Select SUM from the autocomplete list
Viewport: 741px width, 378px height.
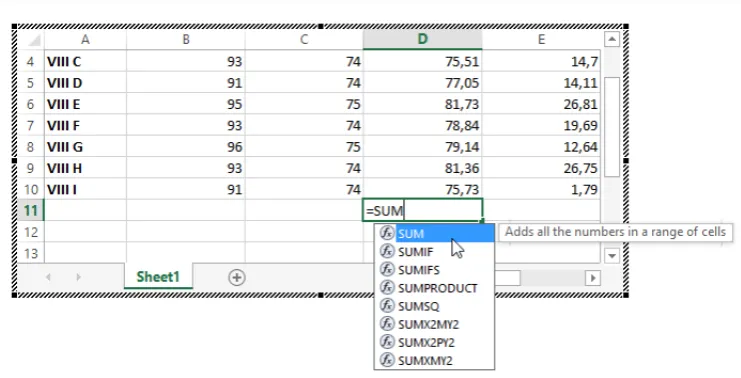coord(434,233)
